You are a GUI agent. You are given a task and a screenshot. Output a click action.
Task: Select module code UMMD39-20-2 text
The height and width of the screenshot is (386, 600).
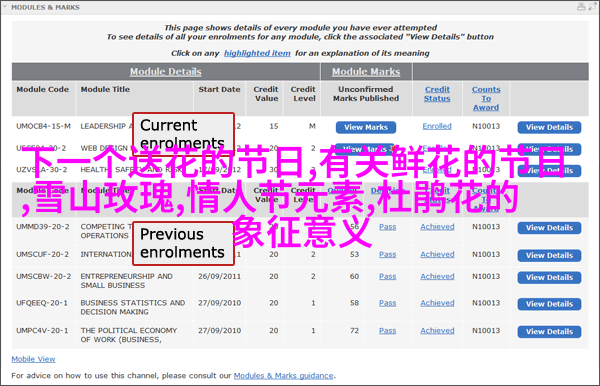(43, 227)
